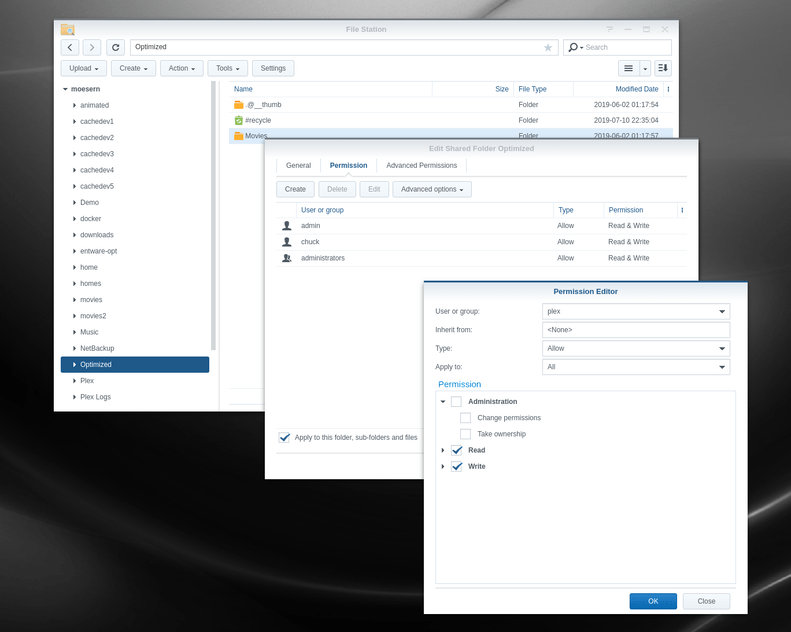Image resolution: width=791 pixels, height=632 pixels.
Task: Check Change permissions
Action: pyautogui.click(x=466, y=418)
